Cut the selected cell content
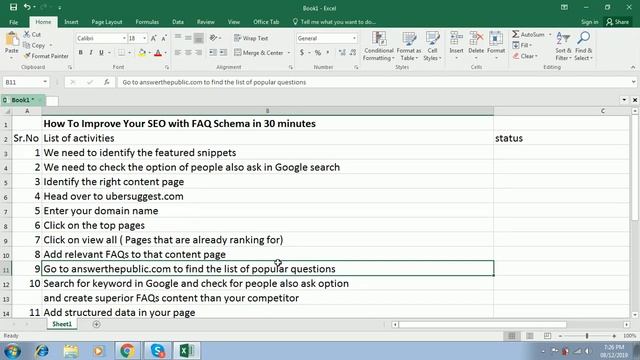The width and height of the screenshot is (640, 360). [x=32, y=35]
